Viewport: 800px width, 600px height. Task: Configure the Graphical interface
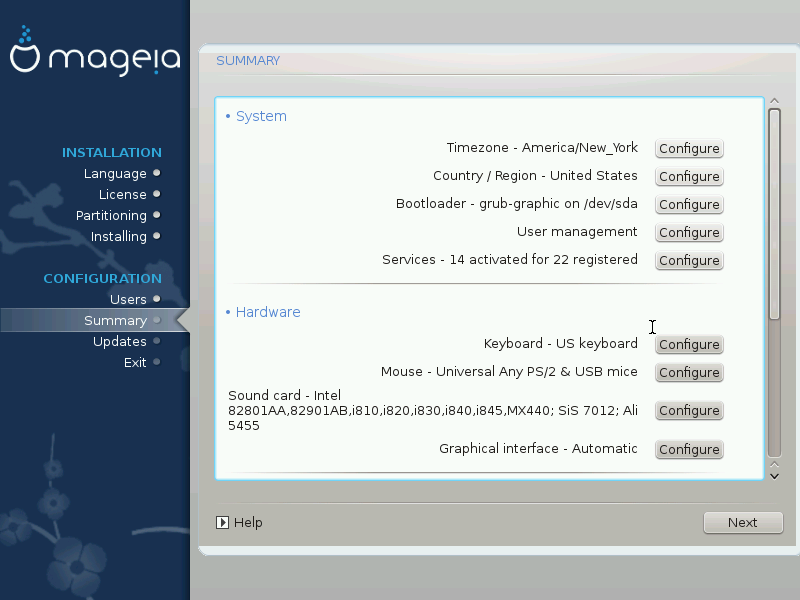pos(689,449)
